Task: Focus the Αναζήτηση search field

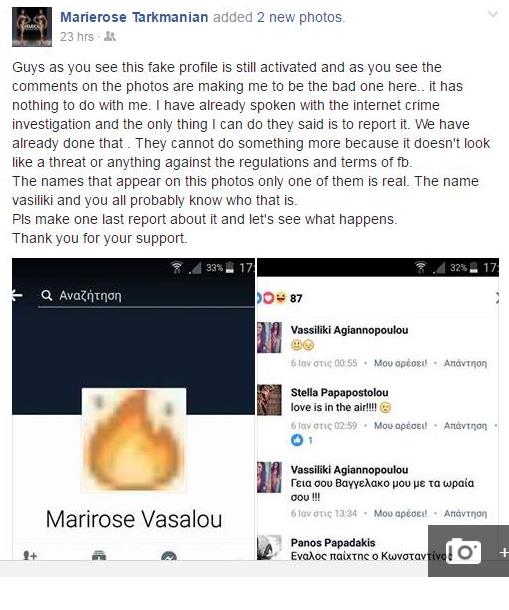Action: pyautogui.click(x=146, y=296)
